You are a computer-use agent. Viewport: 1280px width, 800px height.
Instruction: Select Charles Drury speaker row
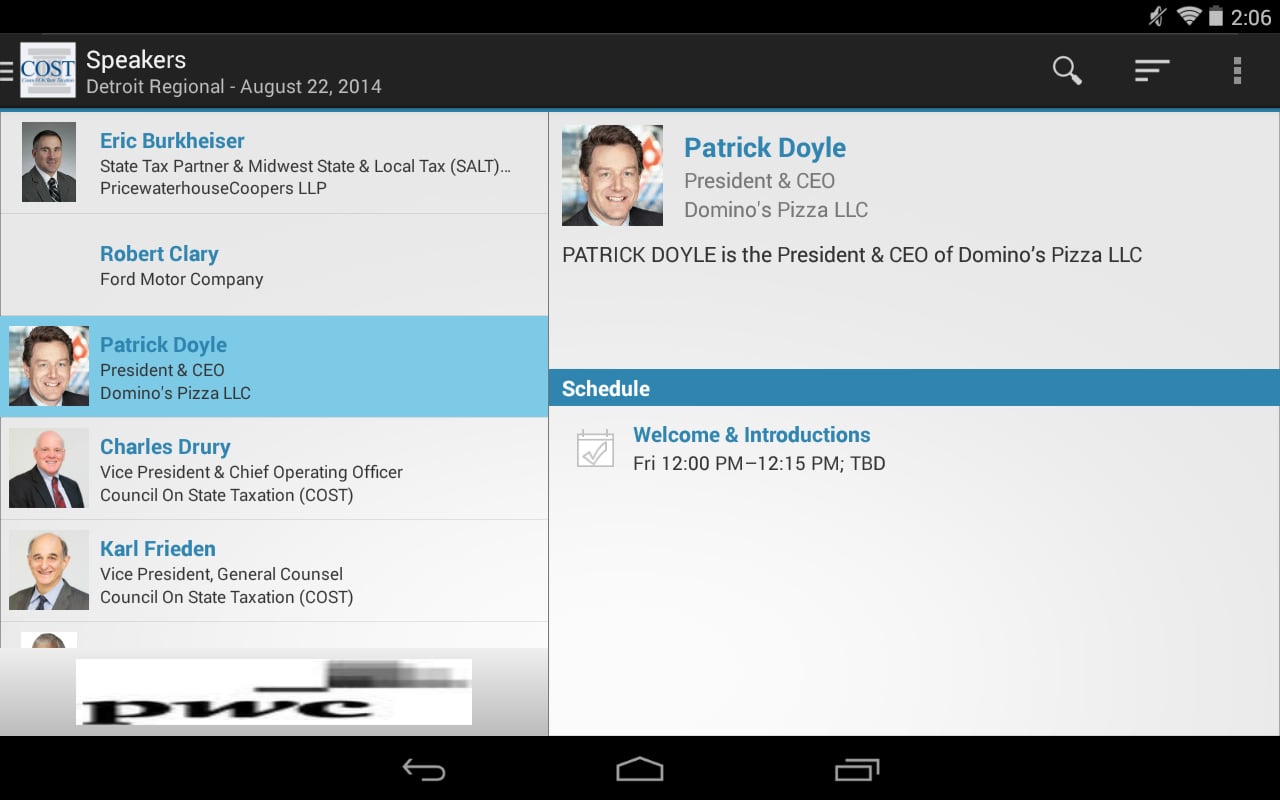click(x=274, y=469)
